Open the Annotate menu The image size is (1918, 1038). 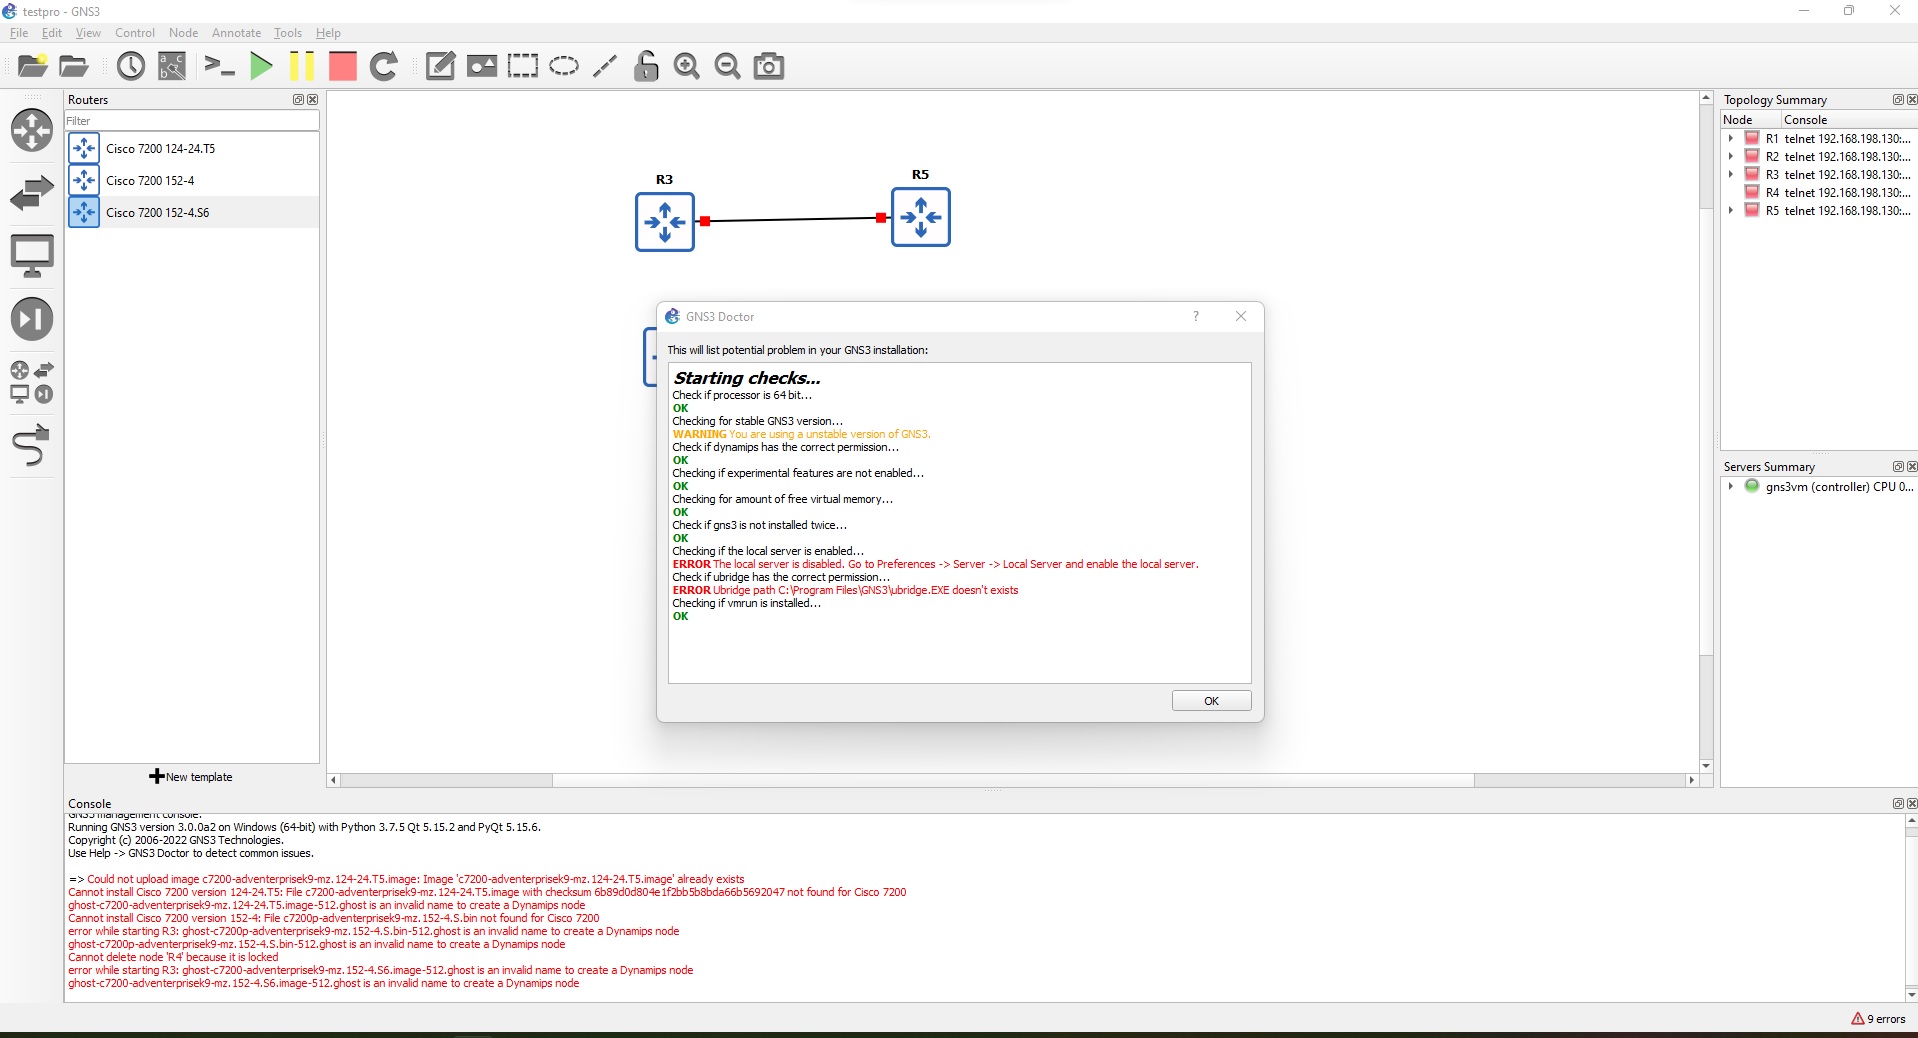235,33
